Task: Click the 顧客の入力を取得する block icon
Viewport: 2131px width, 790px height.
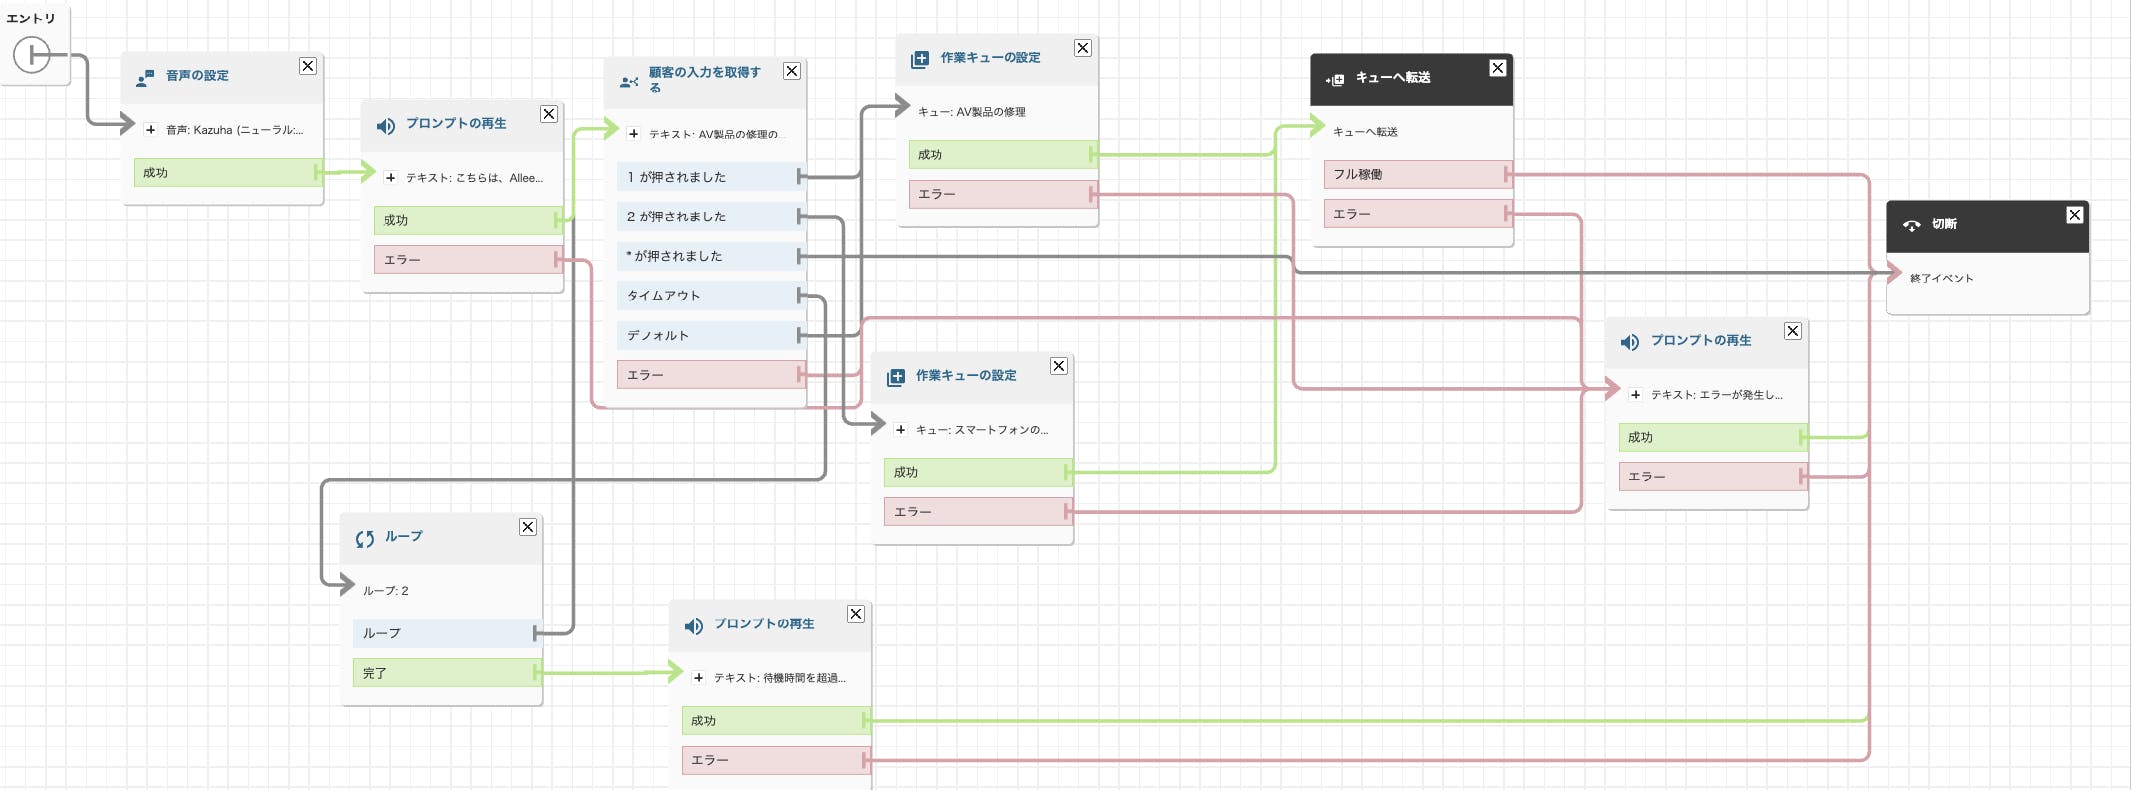Action: (x=629, y=82)
